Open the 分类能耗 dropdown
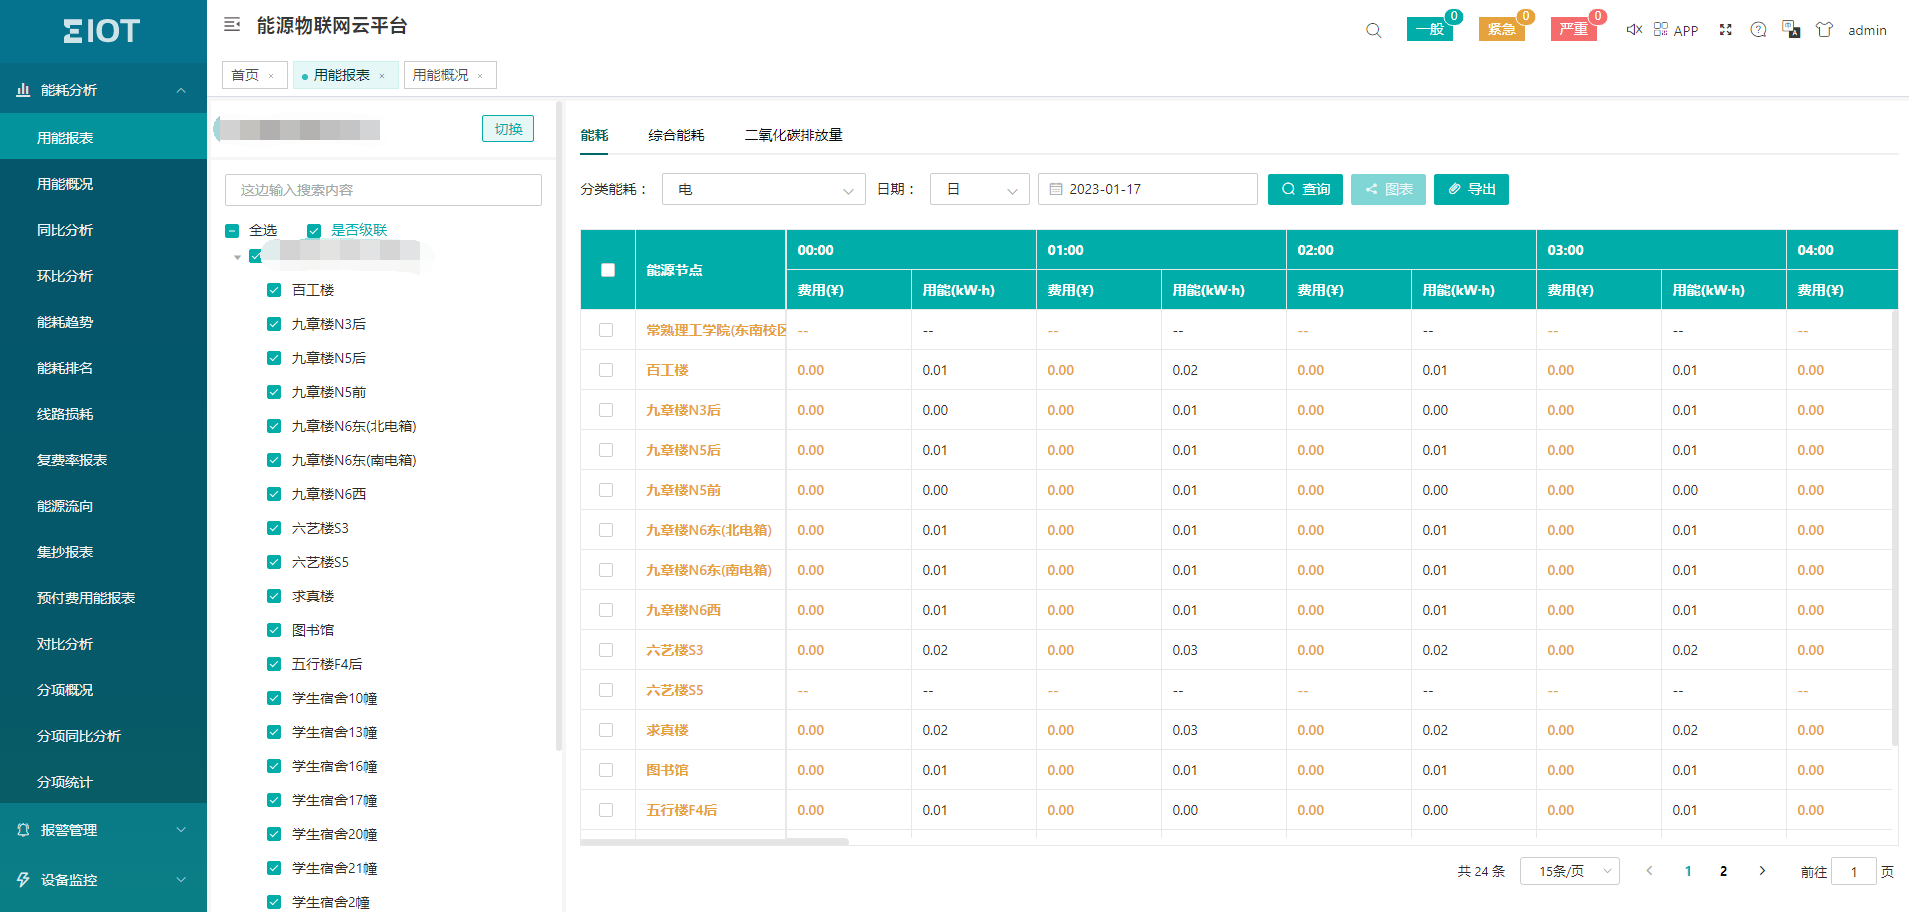The width and height of the screenshot is (1909, 912). 764,189
